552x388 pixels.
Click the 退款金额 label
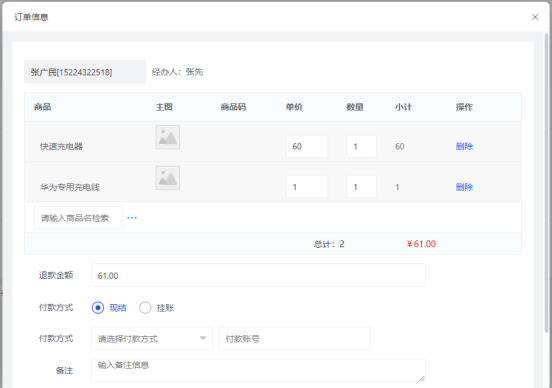(56, 275)
